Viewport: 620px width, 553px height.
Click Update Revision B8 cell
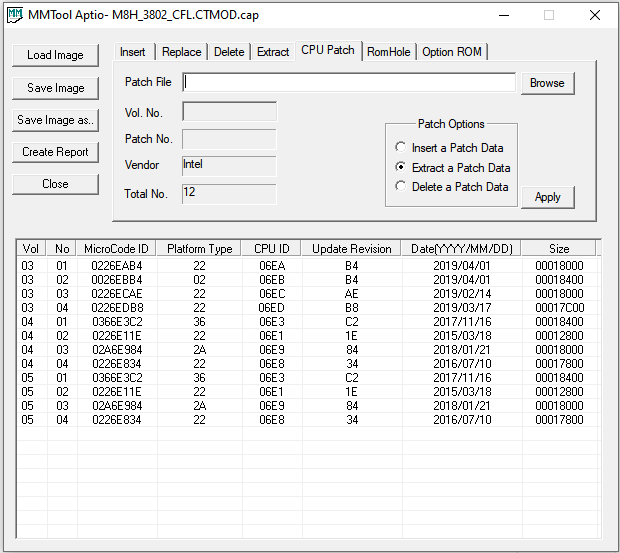pyautogui.click(x=352, y=308)
